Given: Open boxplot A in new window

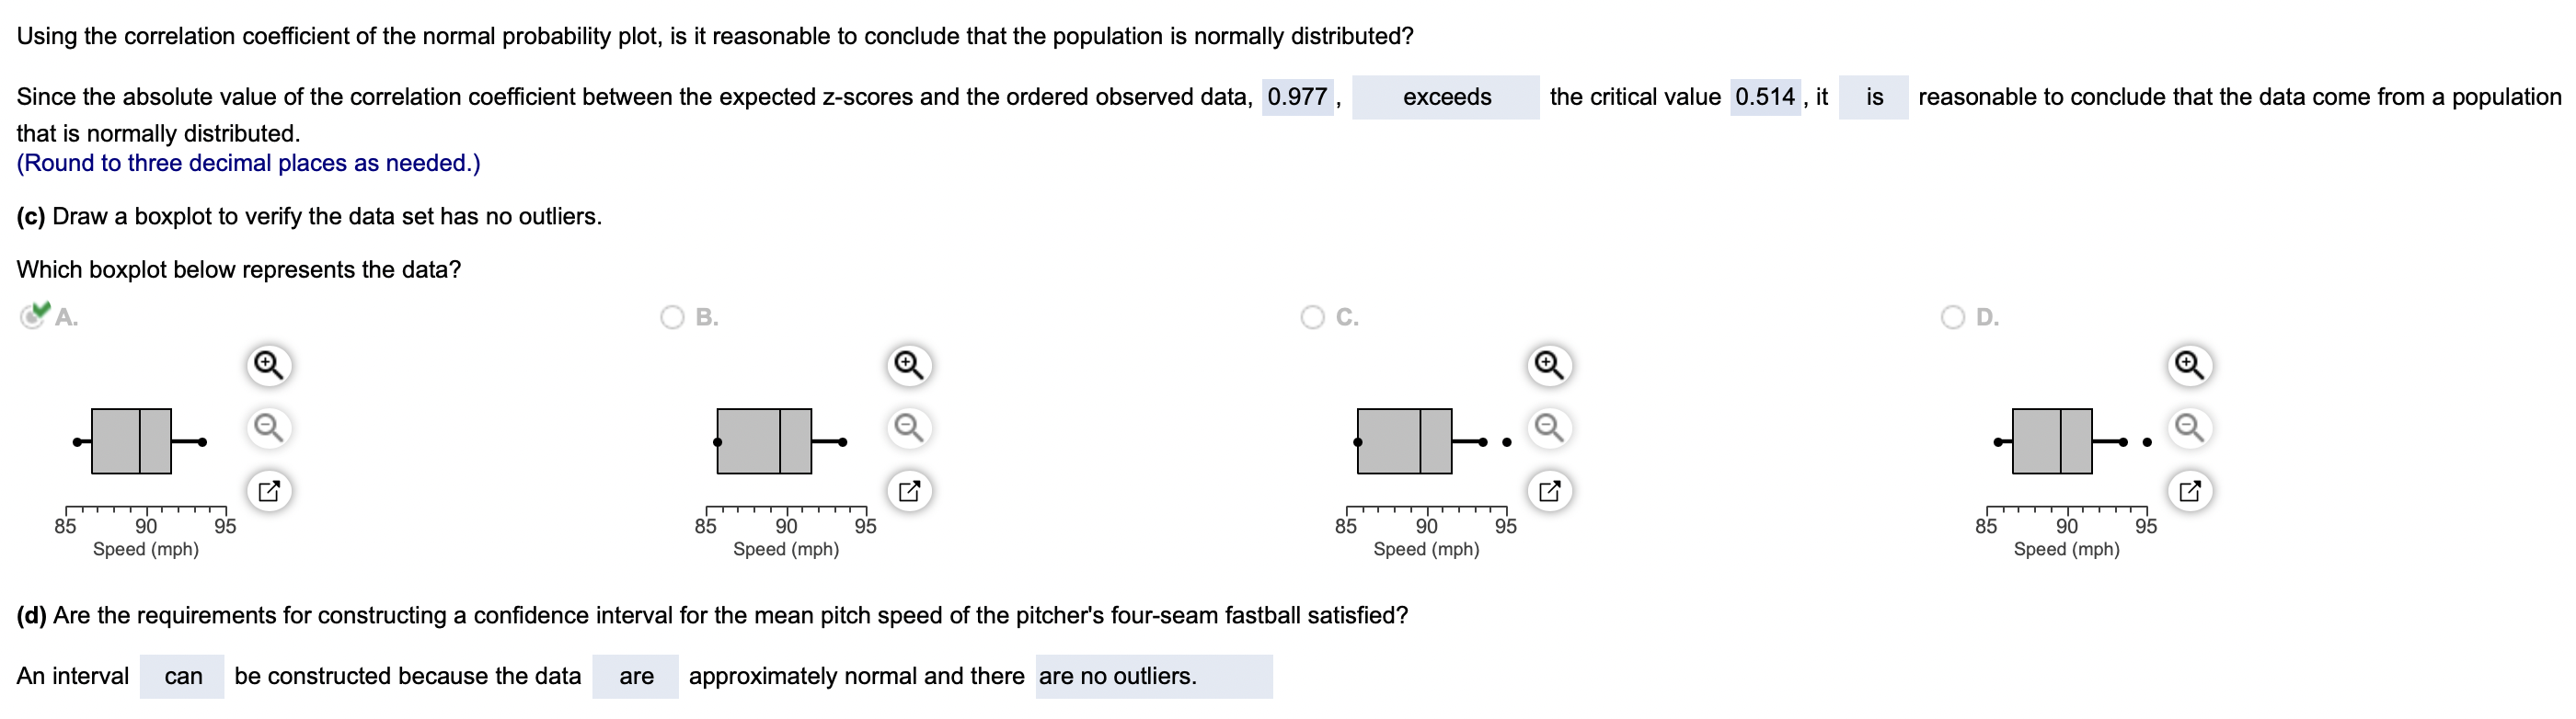Looking at the screenshot, I should point(268,491).
